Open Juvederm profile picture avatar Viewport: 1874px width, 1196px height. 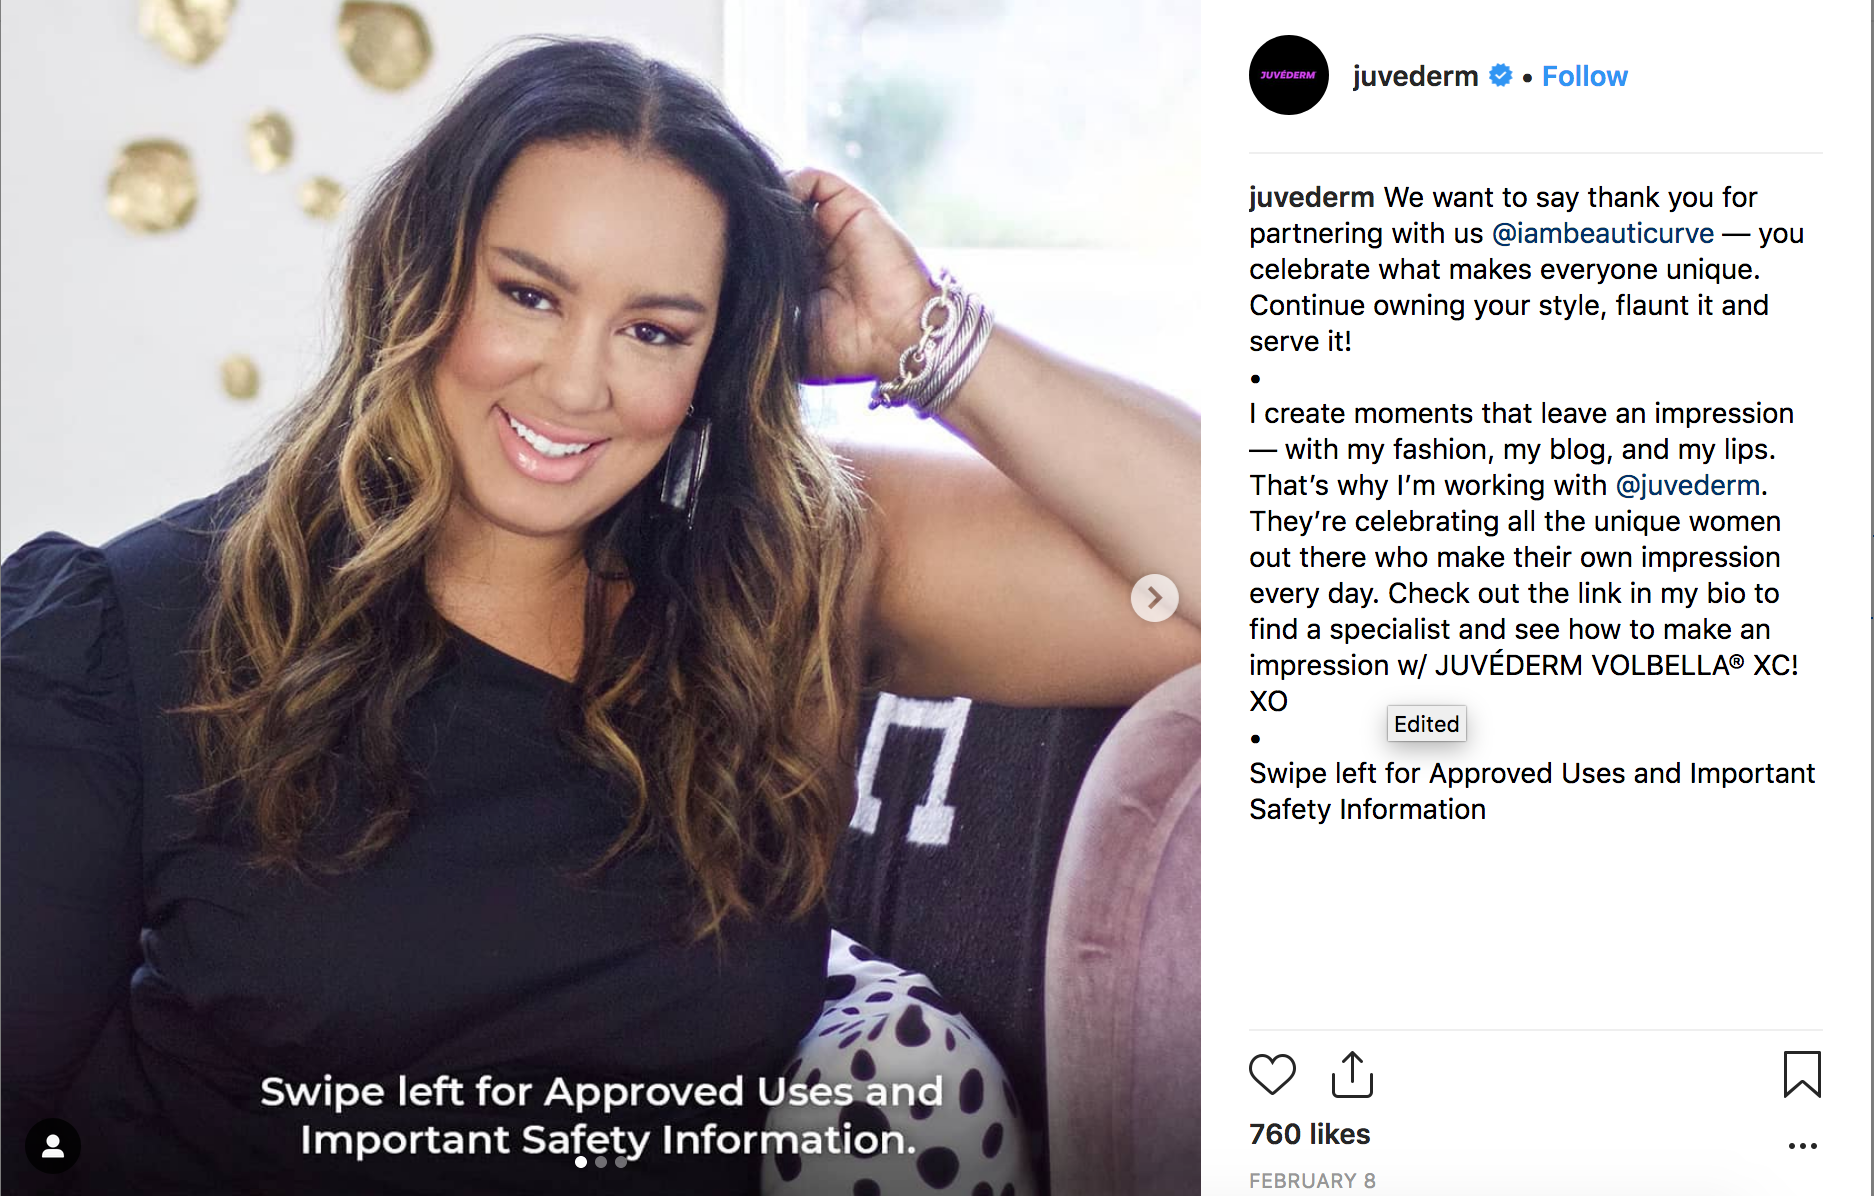click(x=1289, y=75)
